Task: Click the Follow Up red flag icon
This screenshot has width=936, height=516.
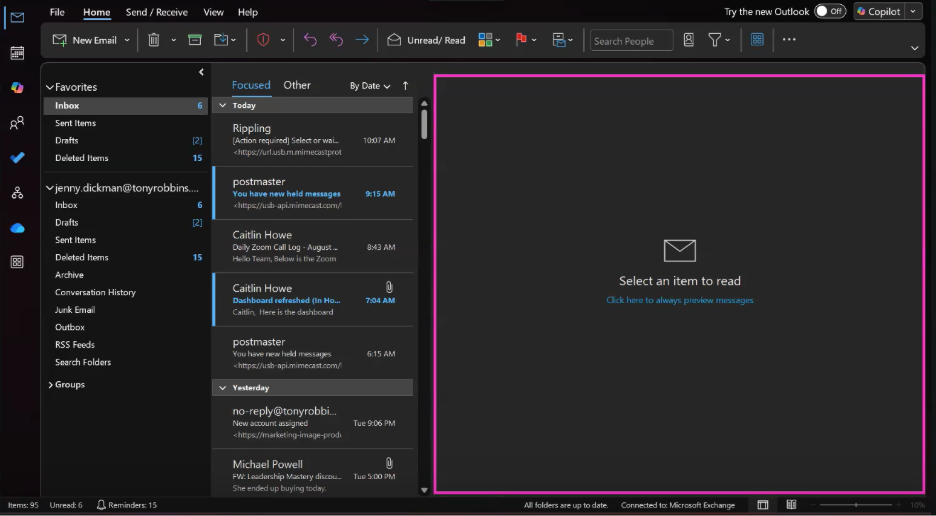Action: pos(521,40)
